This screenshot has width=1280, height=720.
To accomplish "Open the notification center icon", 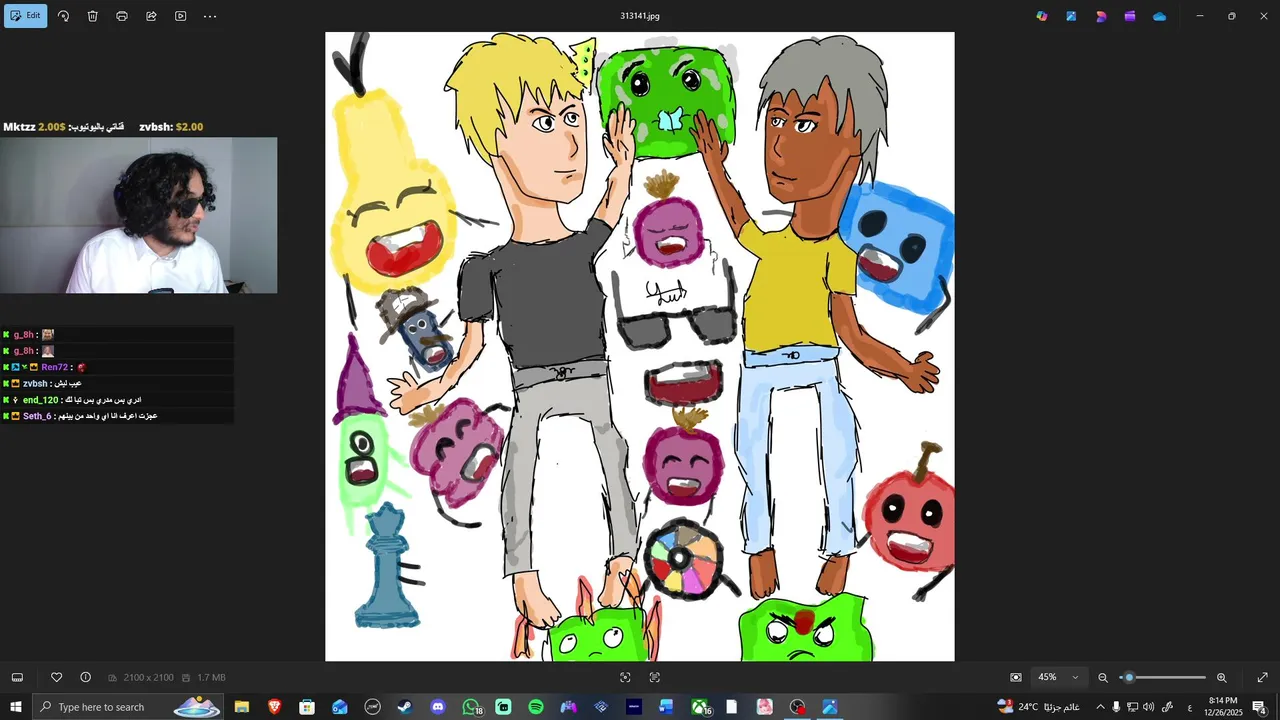I will [x=1259, y=707].
